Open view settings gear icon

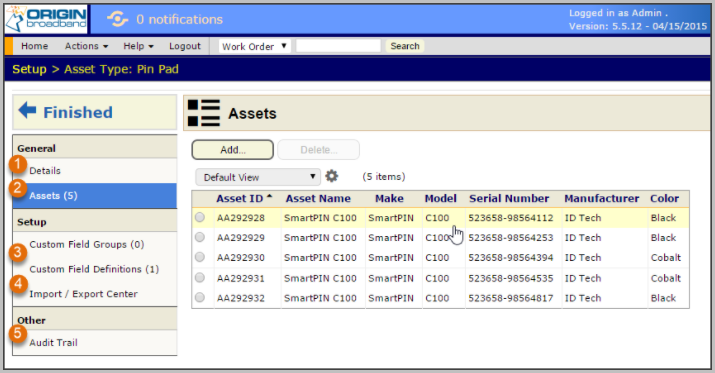pyautogui.click(x=332, y=176)
